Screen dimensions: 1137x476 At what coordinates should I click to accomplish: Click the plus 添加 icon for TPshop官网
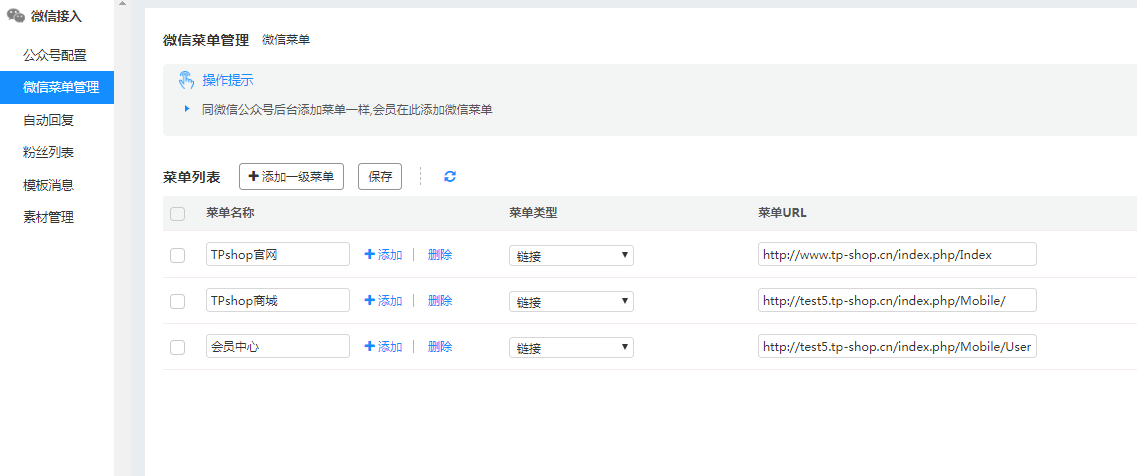[369, 255]
